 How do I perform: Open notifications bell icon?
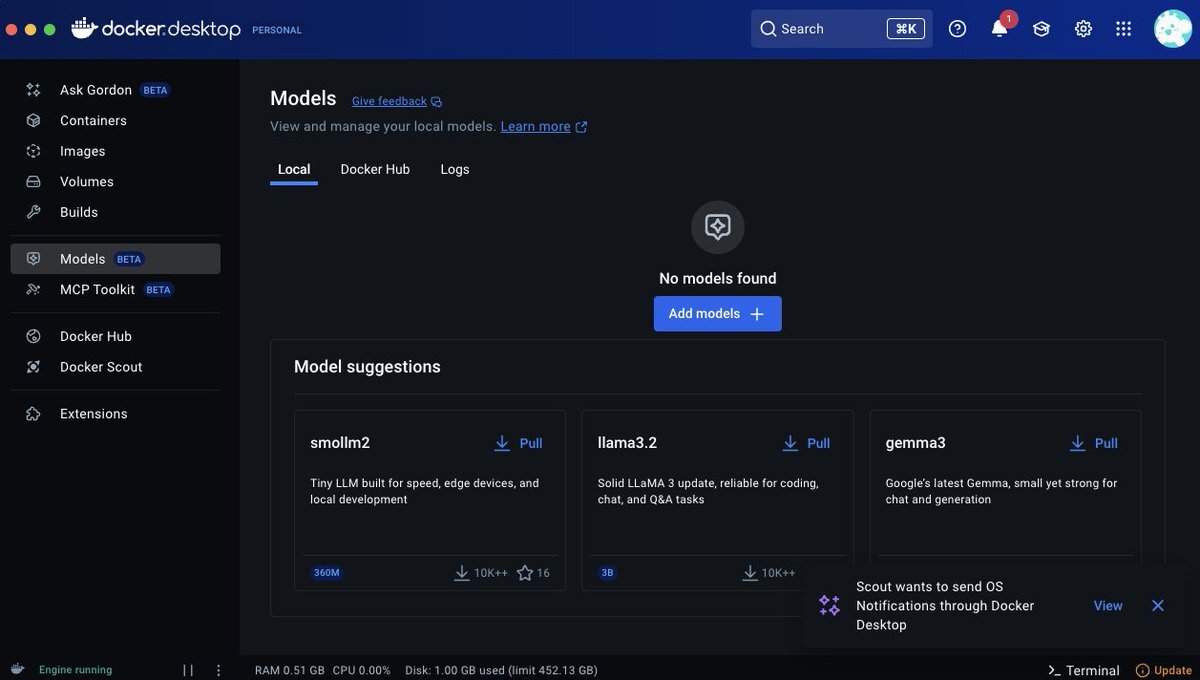(x=999, y=28)
